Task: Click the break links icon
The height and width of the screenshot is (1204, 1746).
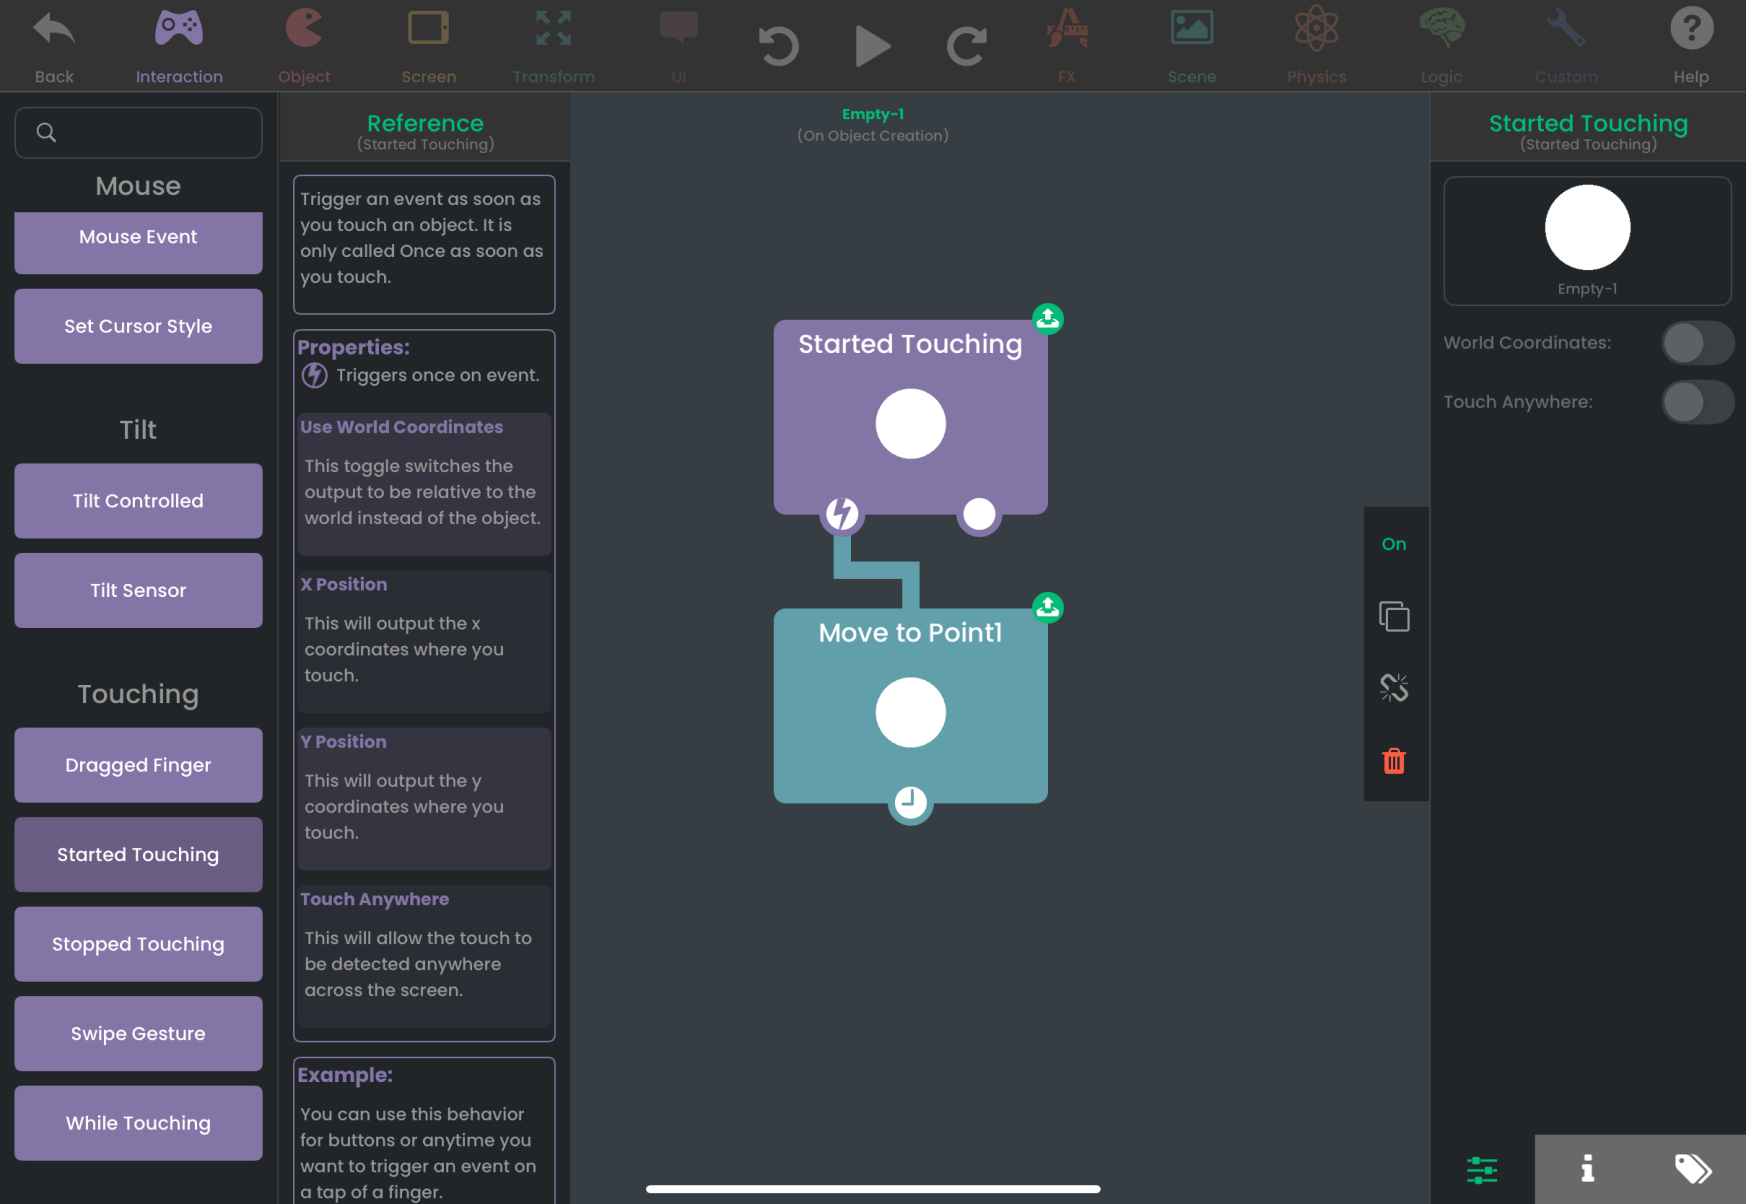Action: pyautogui.click(x=1394, y=688)
